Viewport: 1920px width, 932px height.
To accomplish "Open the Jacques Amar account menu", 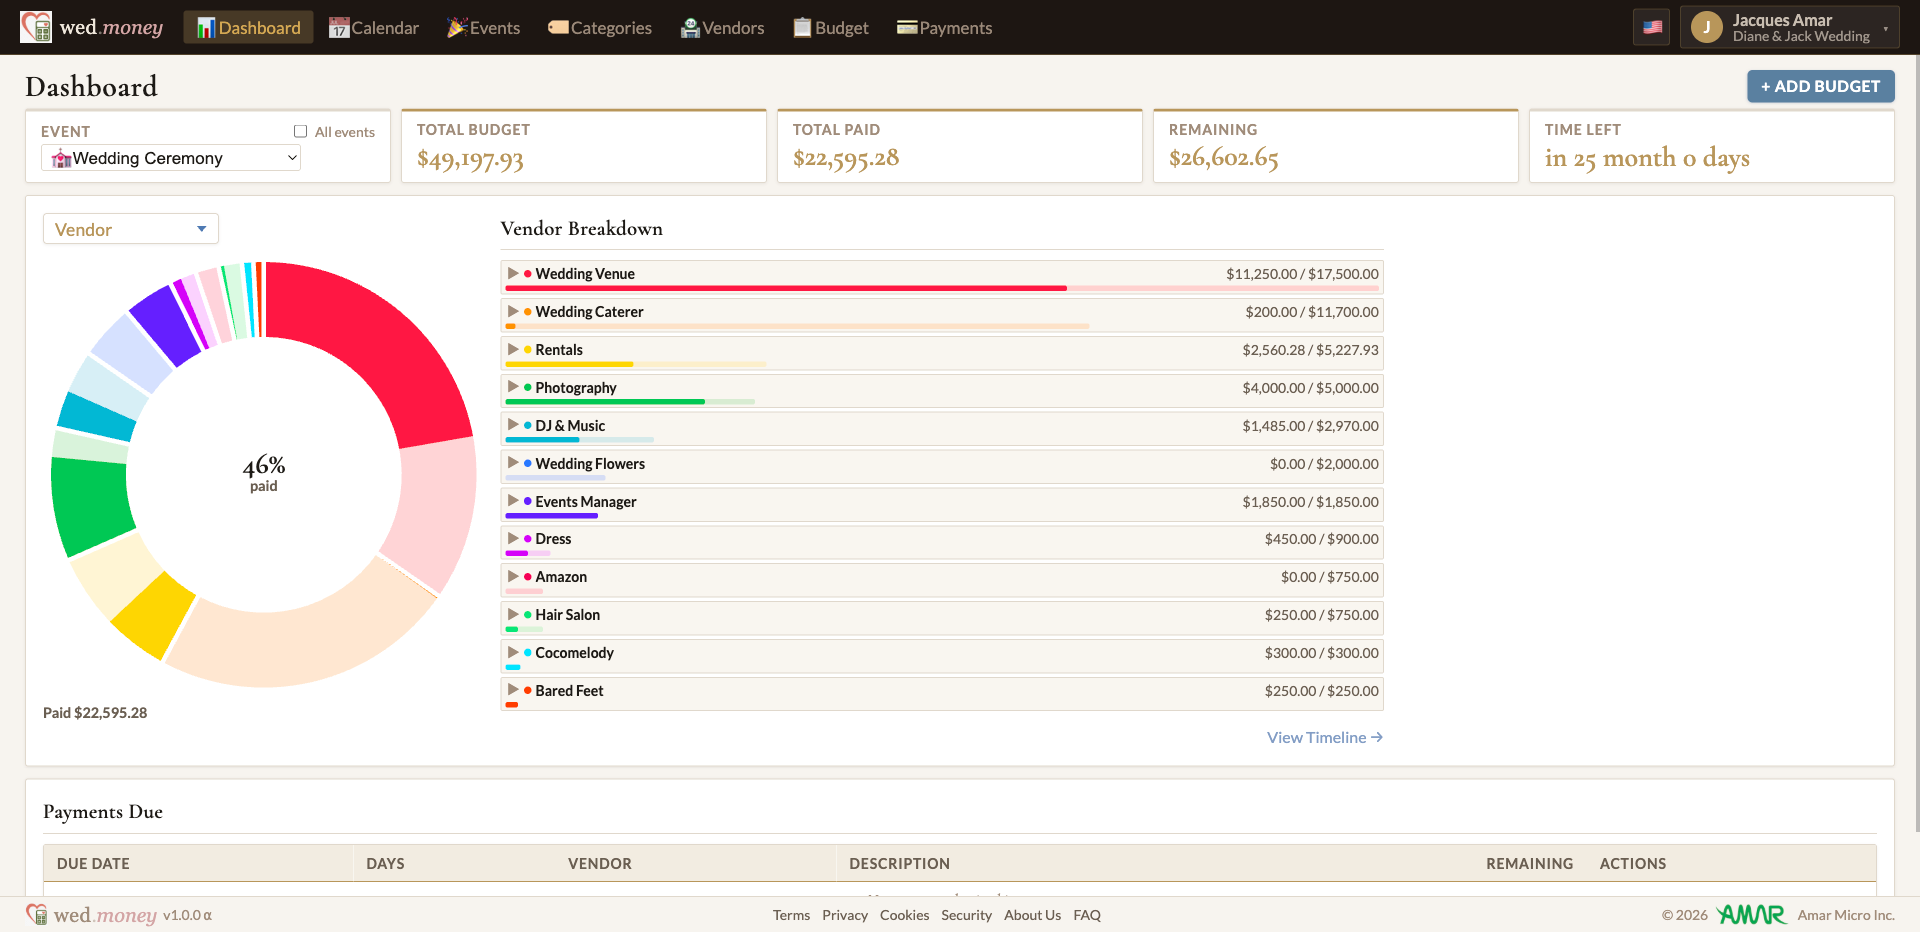I will pyautogui.click(x=1790, y=28).
